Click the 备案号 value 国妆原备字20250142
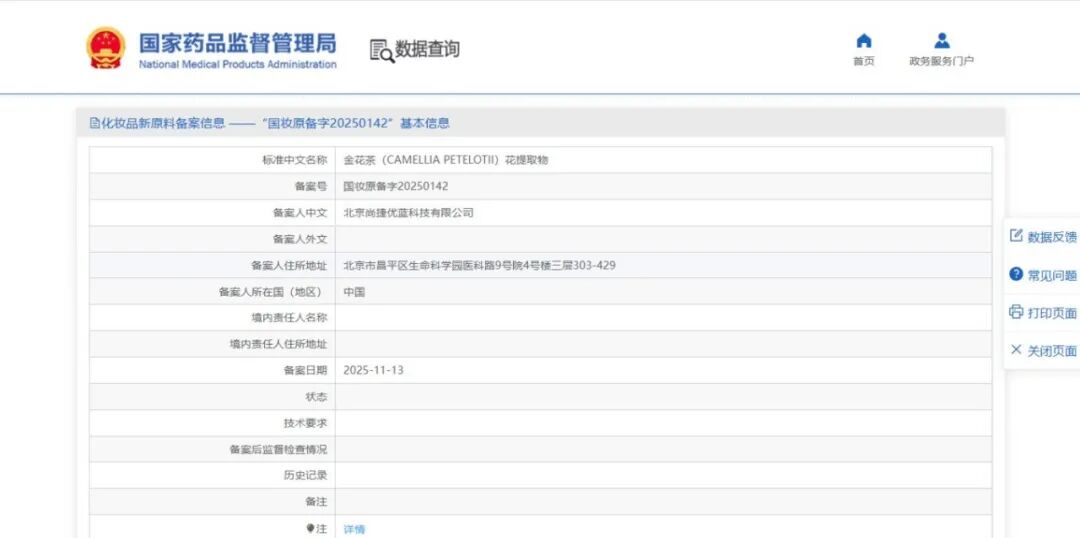 395,186
